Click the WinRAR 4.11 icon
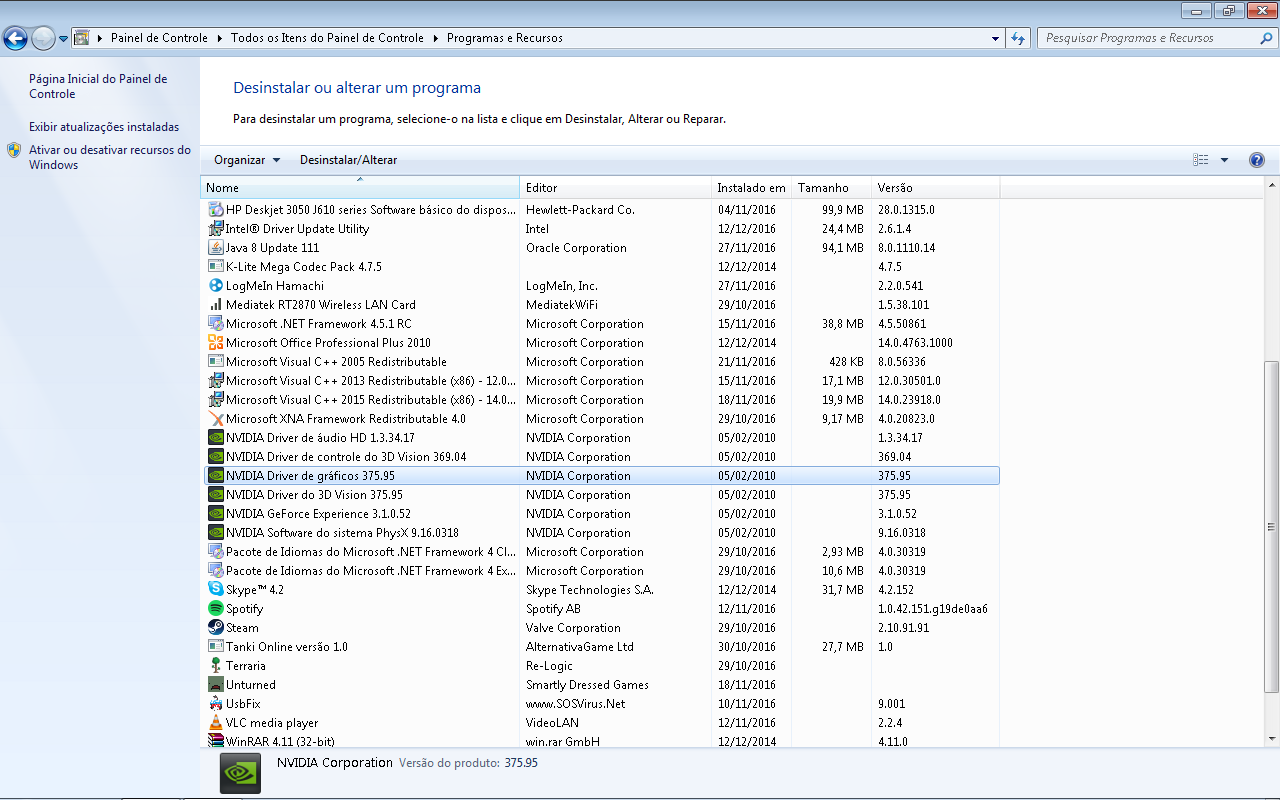This screenshot has width=1280, height=800. click(216, 741)
